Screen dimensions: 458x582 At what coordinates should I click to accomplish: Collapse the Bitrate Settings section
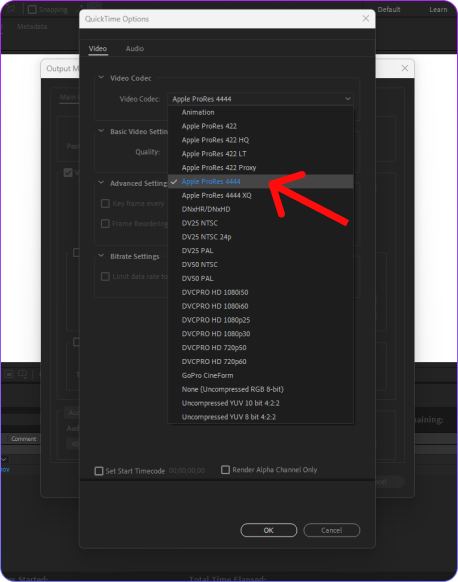[101, 256]
